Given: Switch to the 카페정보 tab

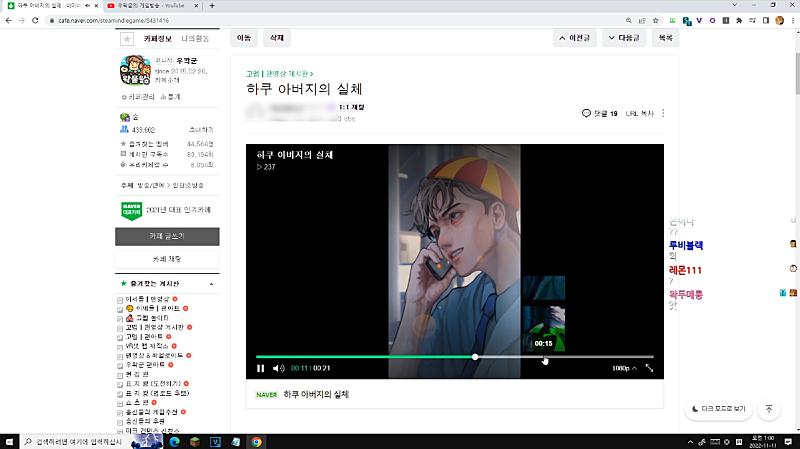Looking at the screenshot, I should [x=158, y=39].
